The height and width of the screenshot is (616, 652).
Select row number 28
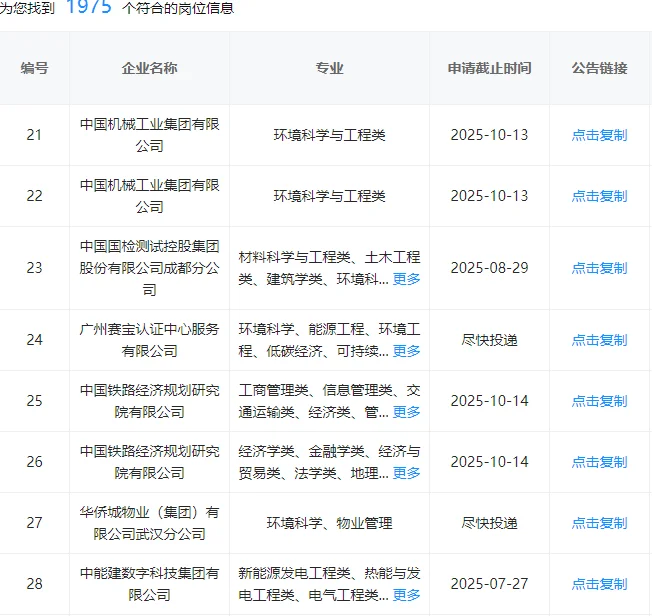click(x=35, y=584)
